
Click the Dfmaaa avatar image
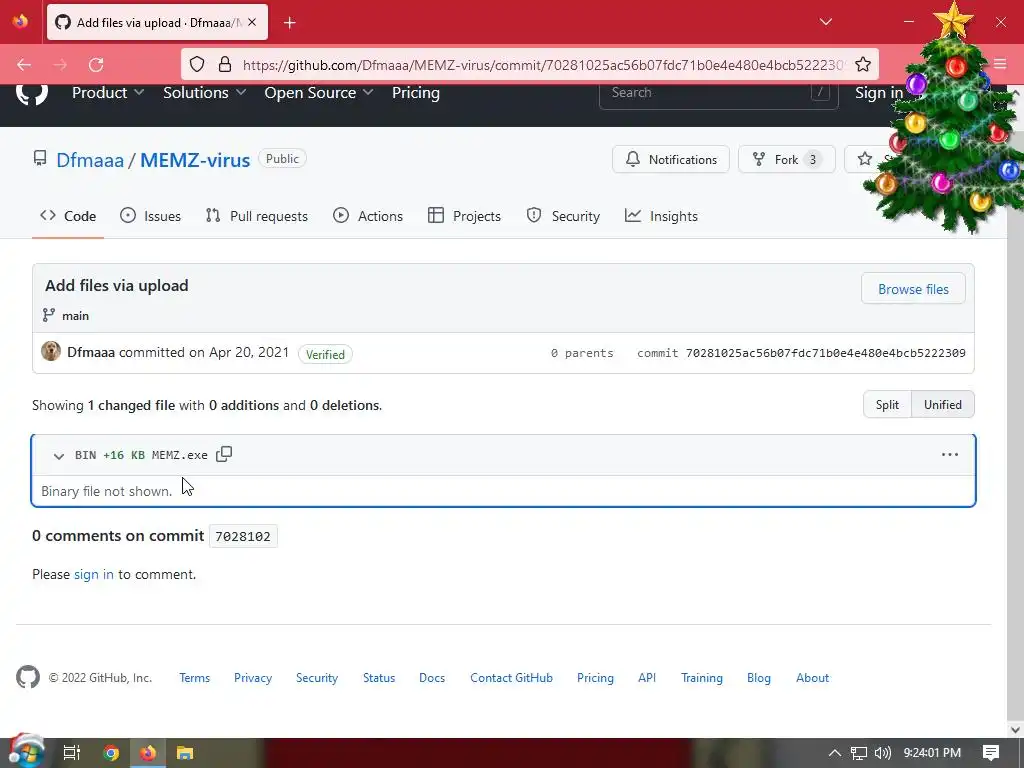(51, 351)
